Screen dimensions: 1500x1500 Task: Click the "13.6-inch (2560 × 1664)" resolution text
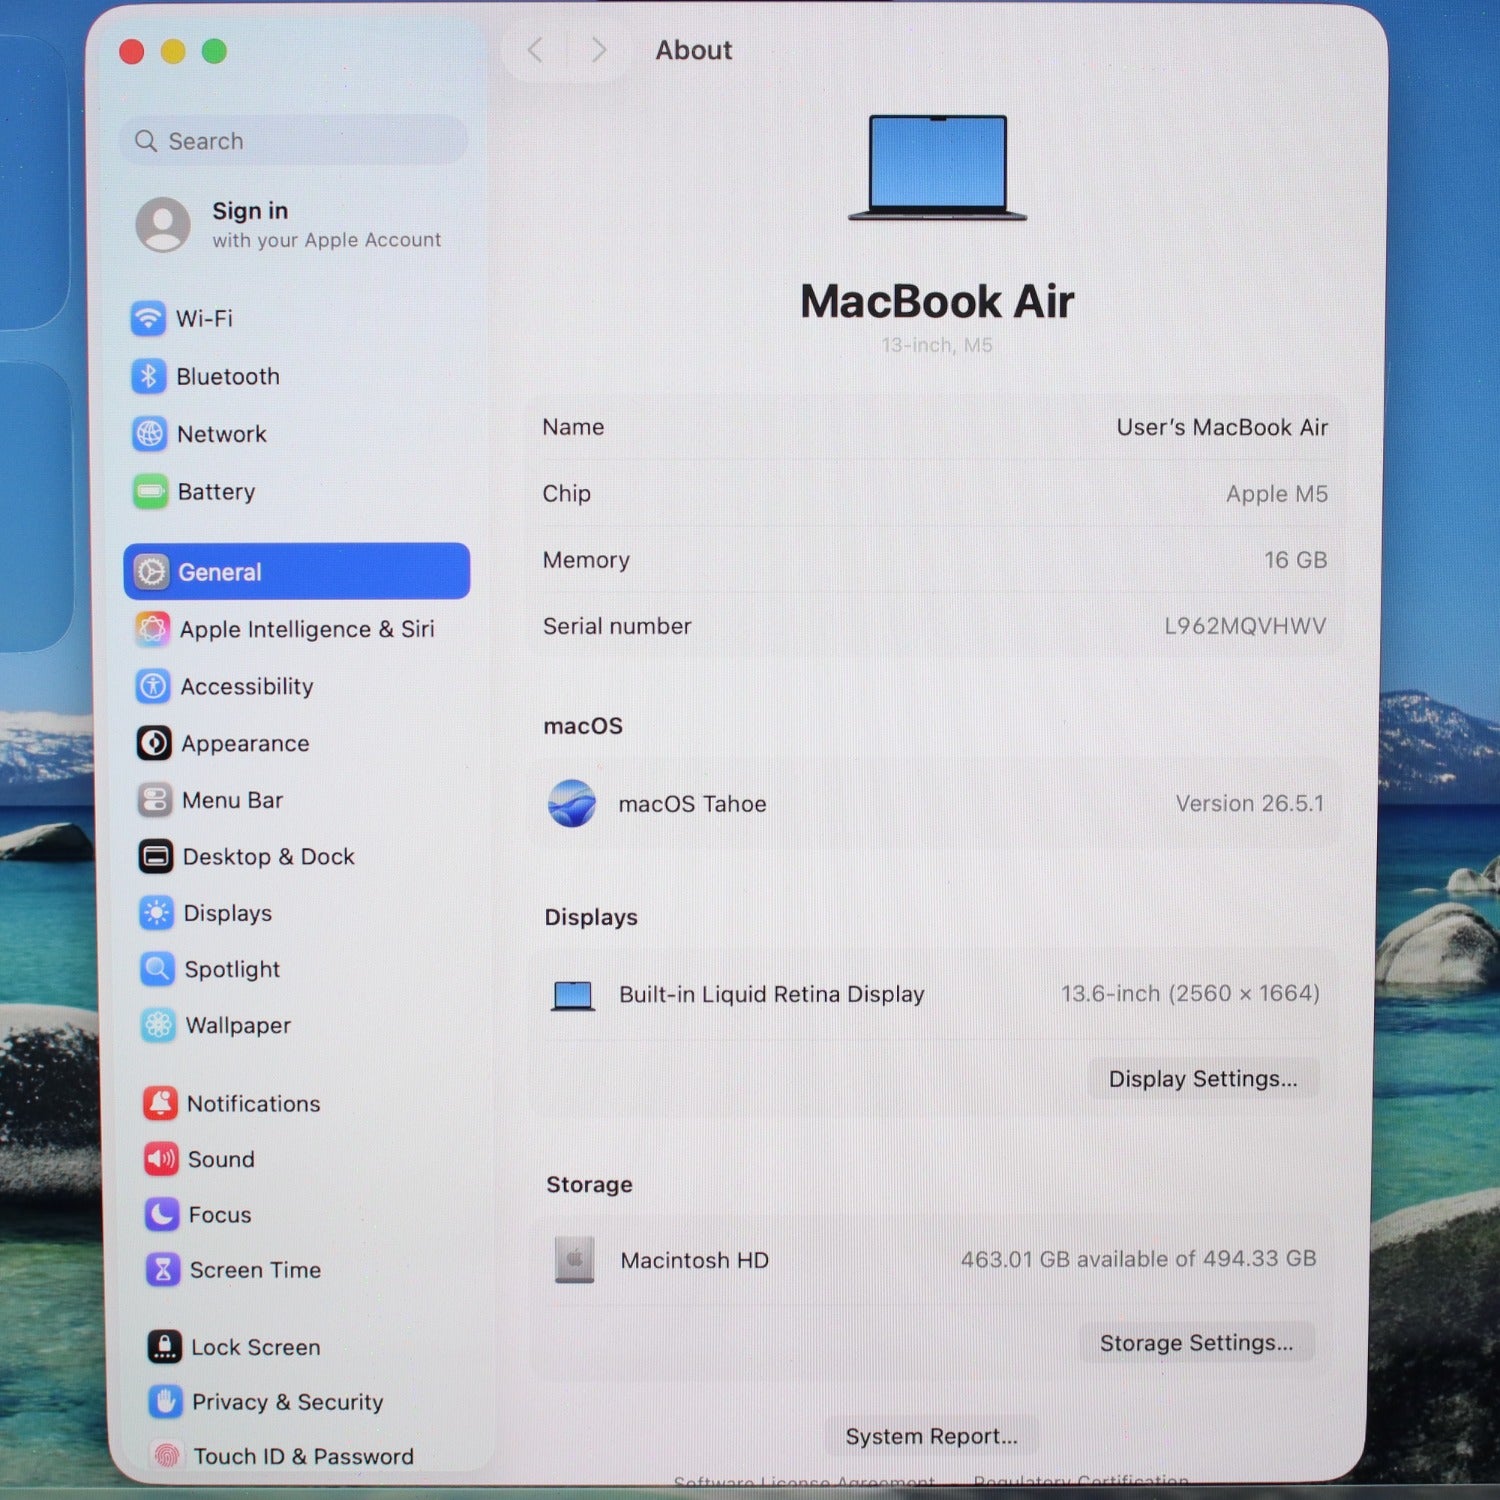(x=1190, y=993)
